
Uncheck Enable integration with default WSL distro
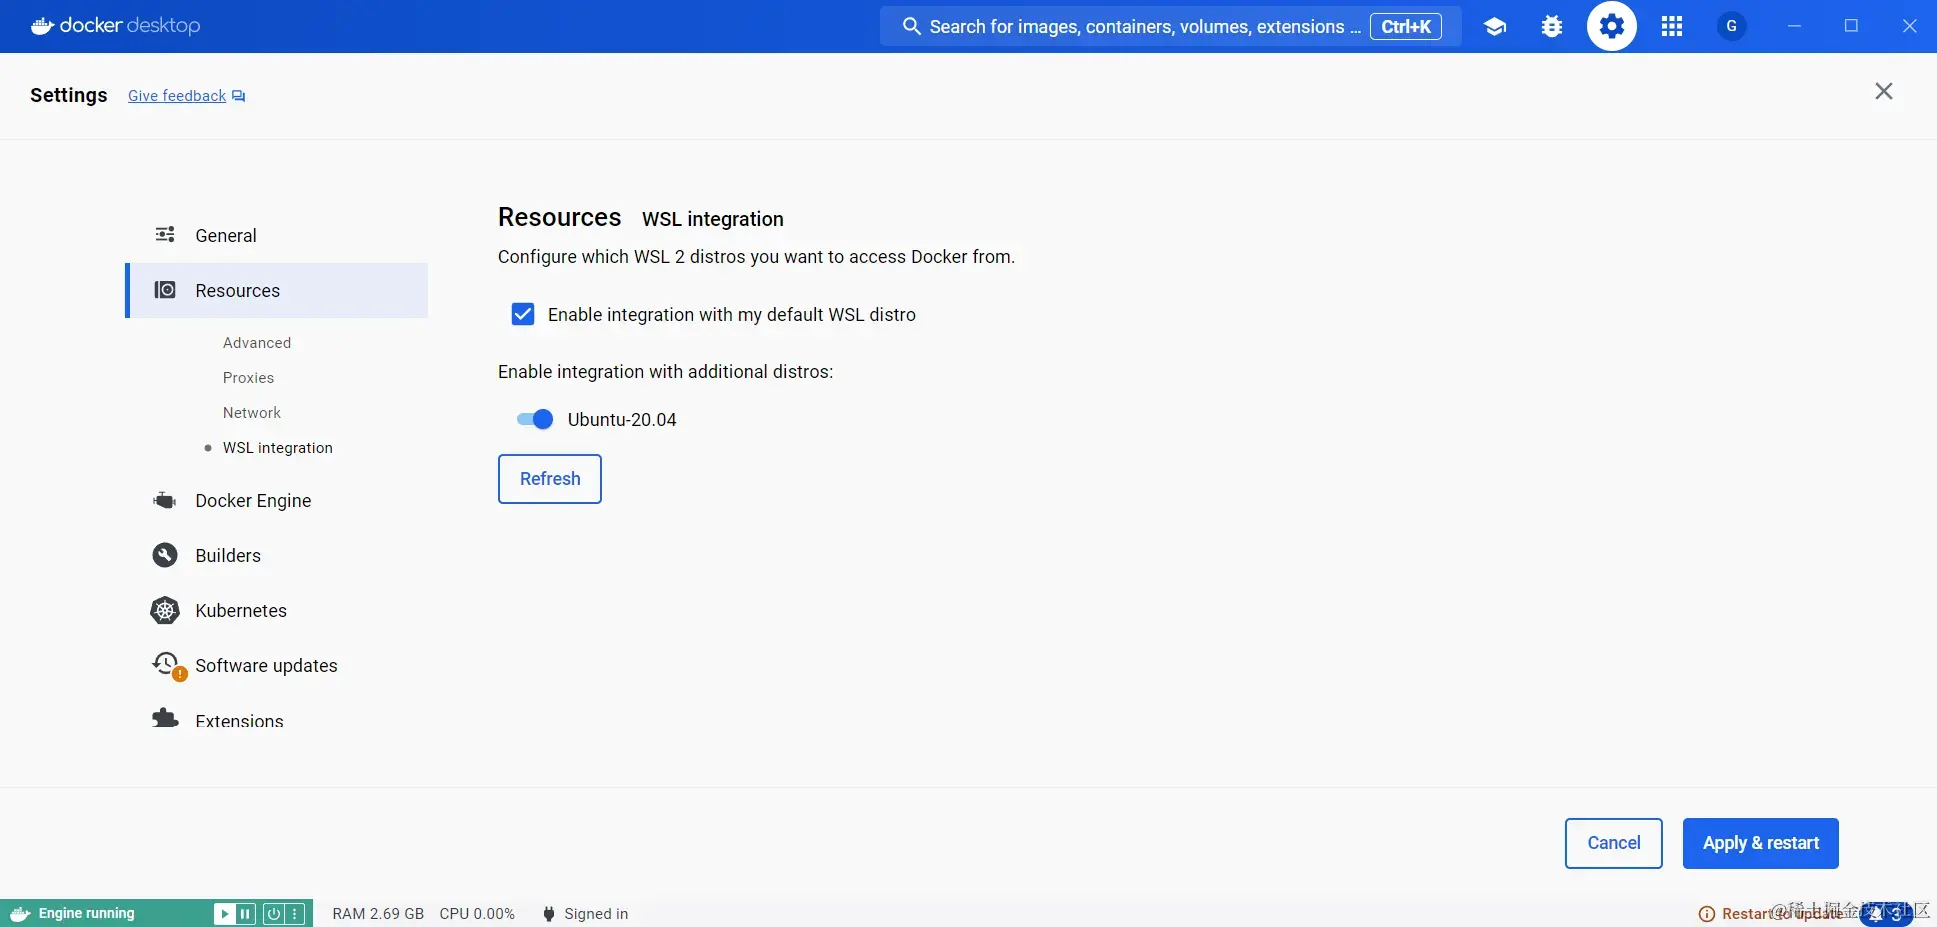pos(523,315)
